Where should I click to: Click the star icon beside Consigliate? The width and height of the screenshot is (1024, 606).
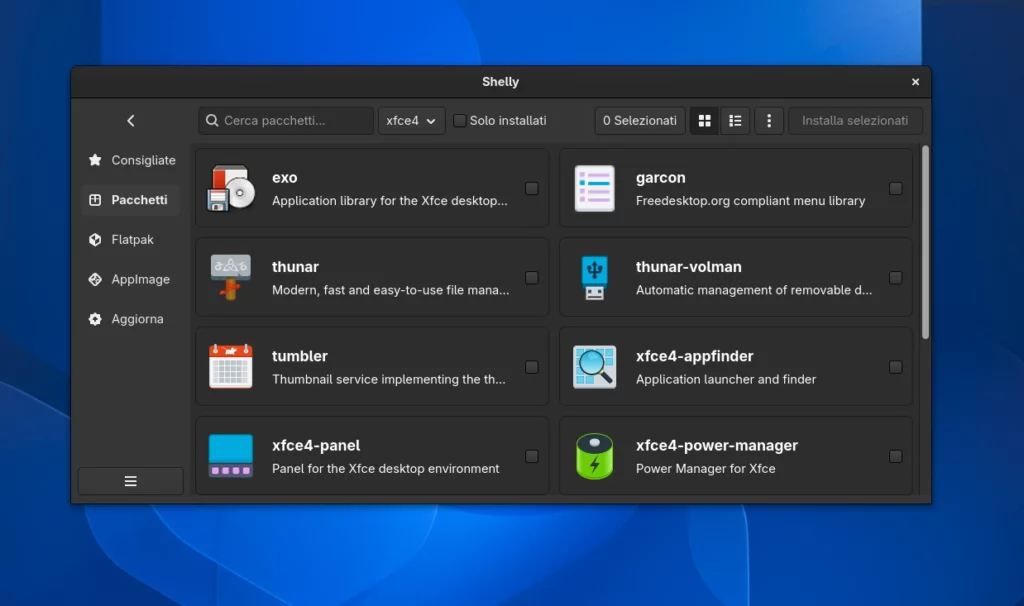(x=95, y=160)
